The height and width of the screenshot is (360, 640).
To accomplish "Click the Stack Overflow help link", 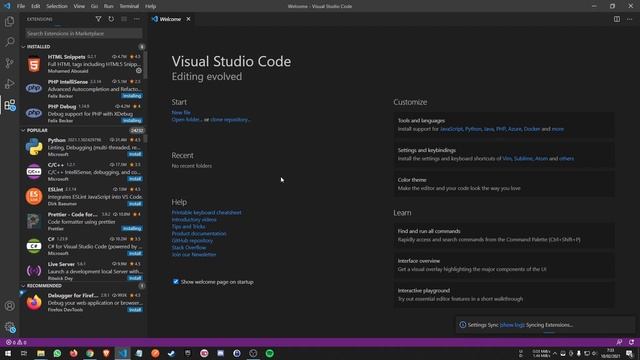I will (189, 247).
